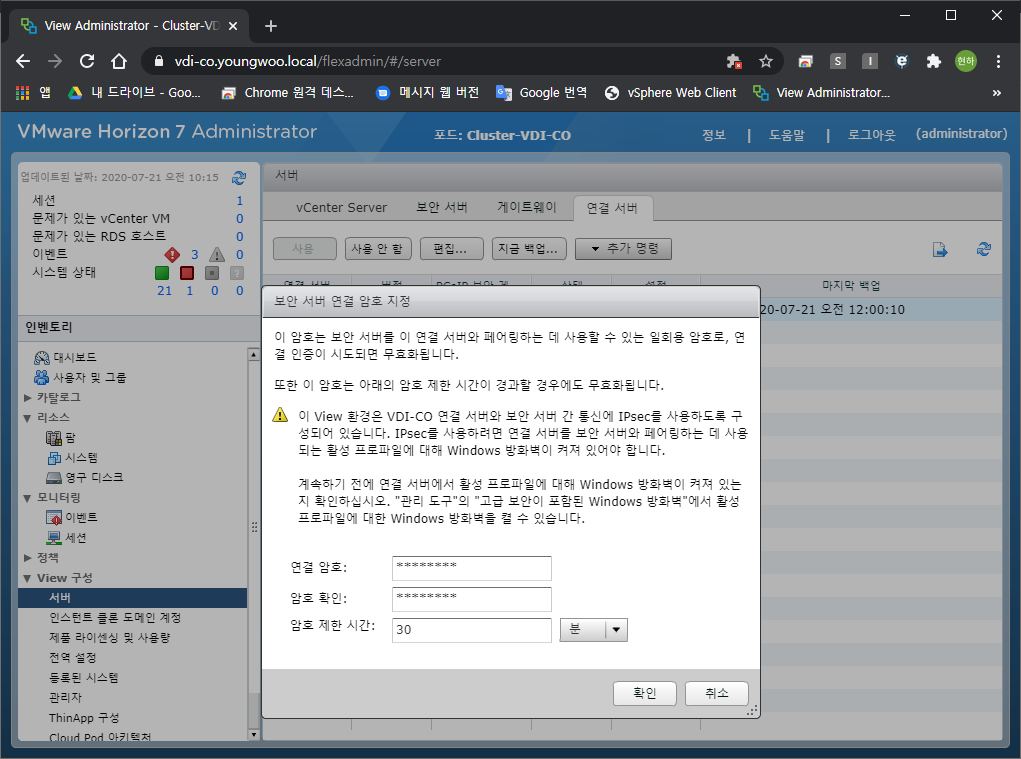
Task: Open the 시스템 item under 리소스
Action: 72,458
